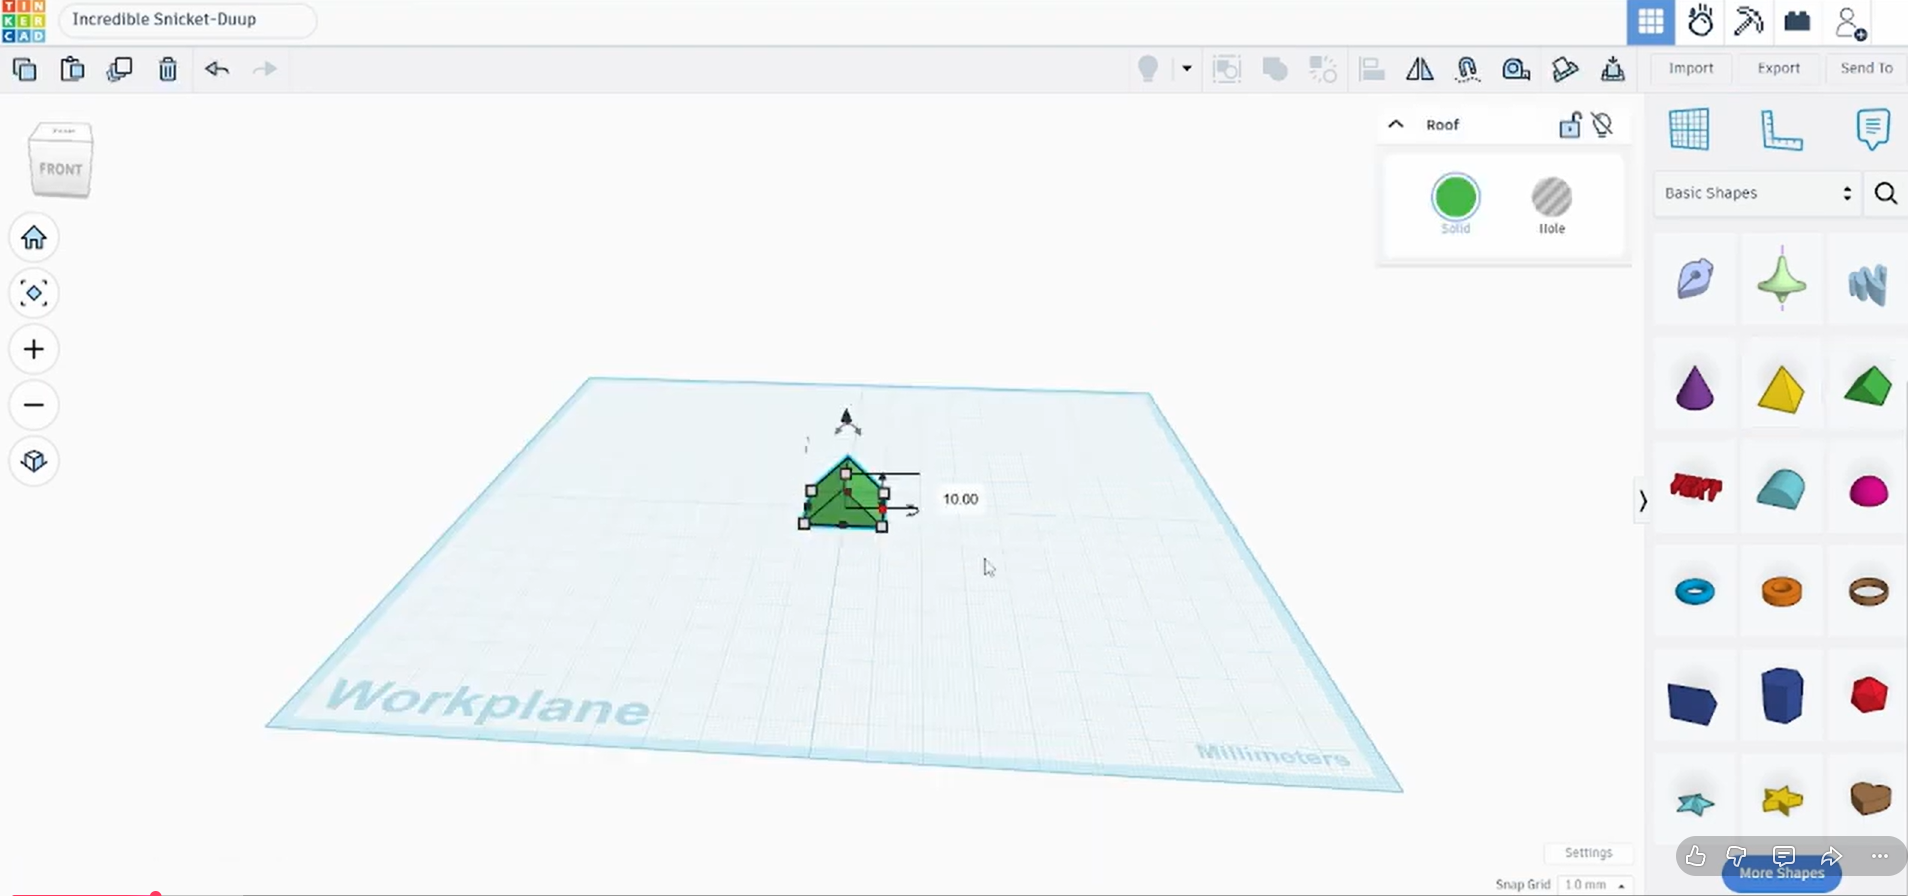Click the Export button

(1779, 68)
